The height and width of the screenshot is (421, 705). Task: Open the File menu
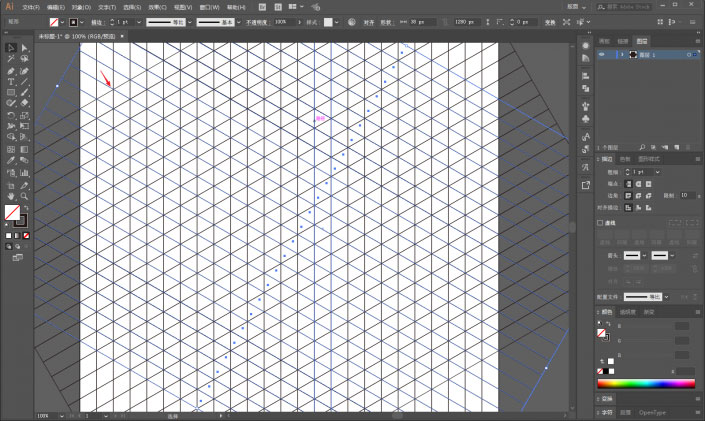point(31,7)
